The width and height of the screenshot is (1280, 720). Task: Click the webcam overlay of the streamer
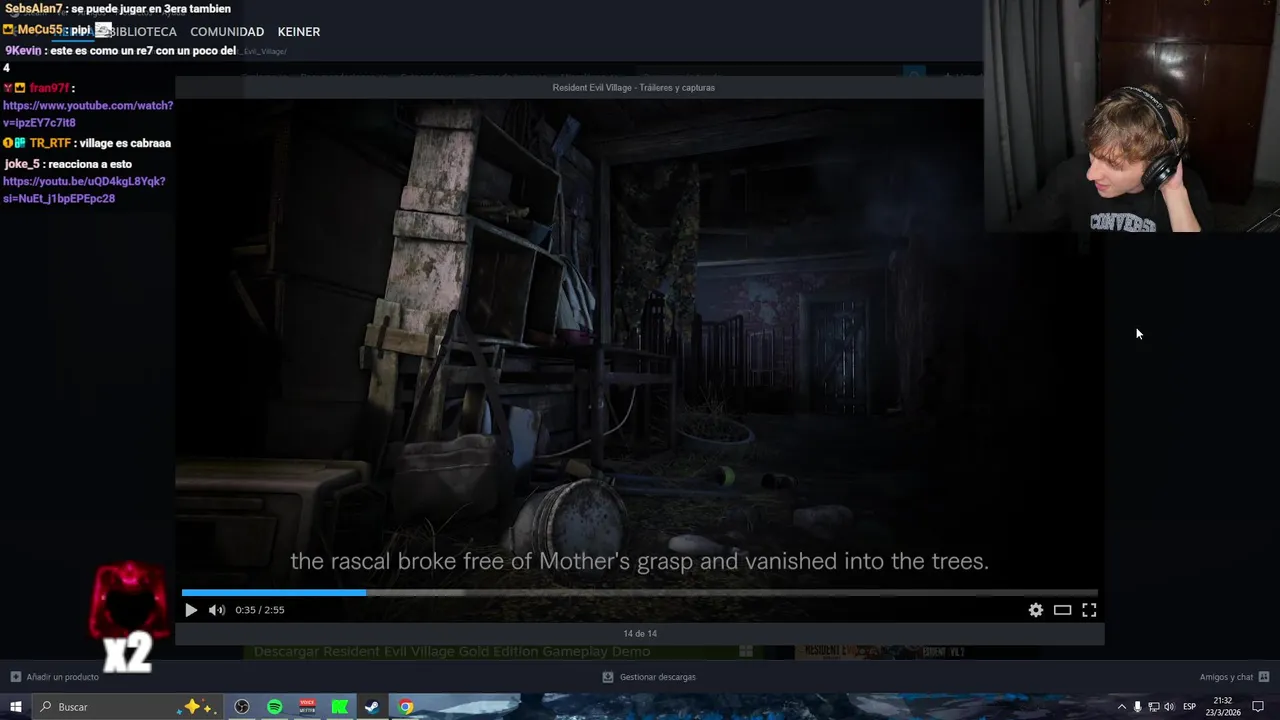pyautogui.click(x=1131, y=116)
